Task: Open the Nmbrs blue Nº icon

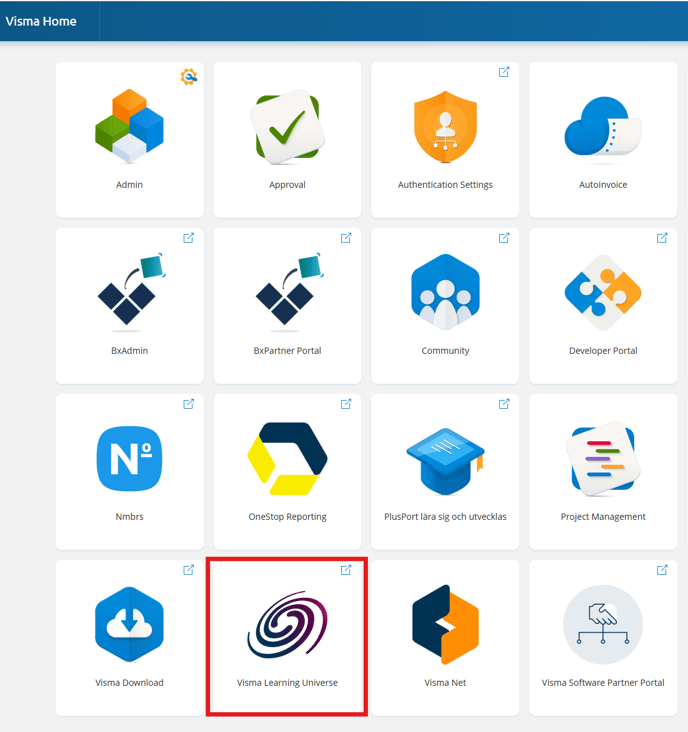Action: click(129, 458)
